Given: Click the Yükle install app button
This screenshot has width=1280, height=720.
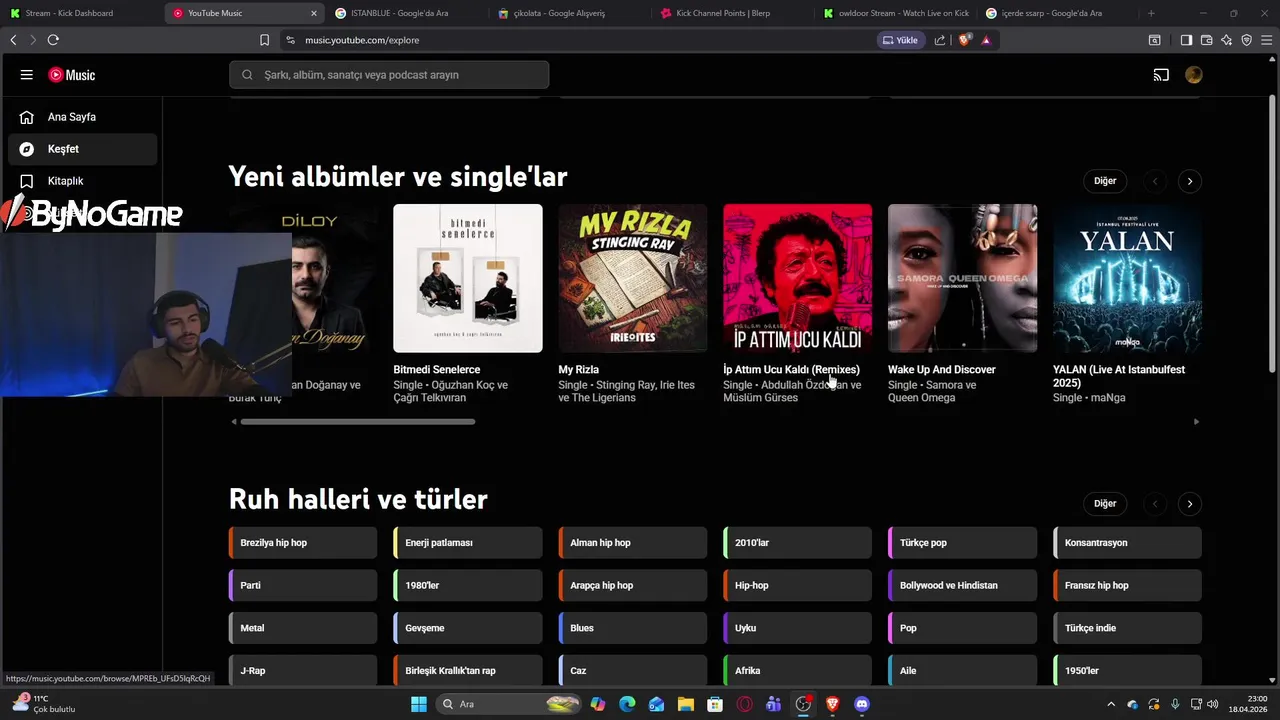Looking at the screenshot, I should pos(900,40).
